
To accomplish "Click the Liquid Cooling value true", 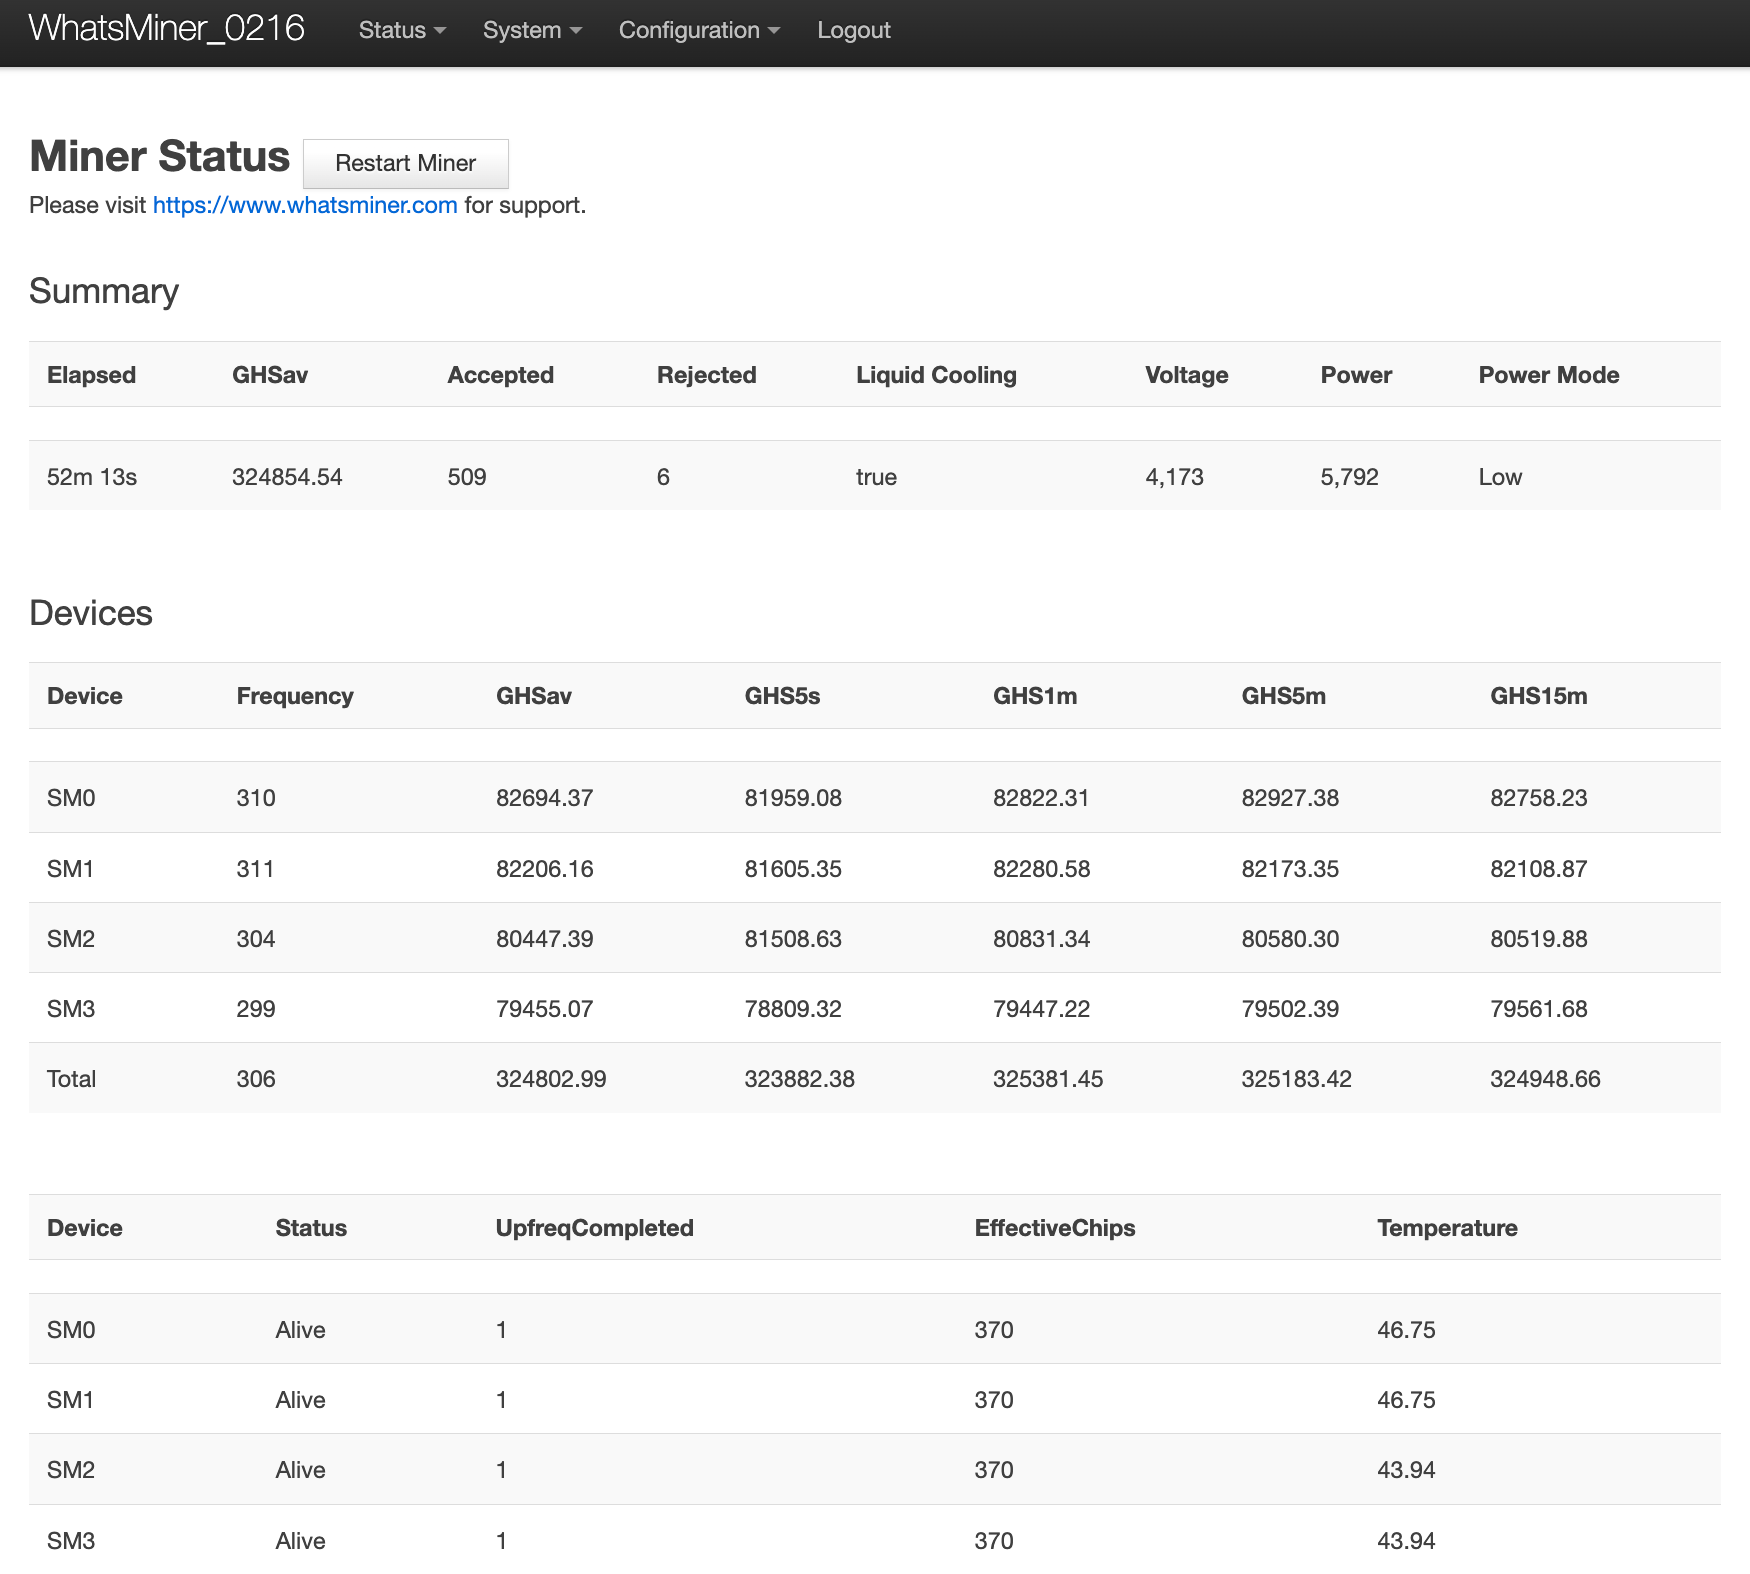I will (876, 477).
